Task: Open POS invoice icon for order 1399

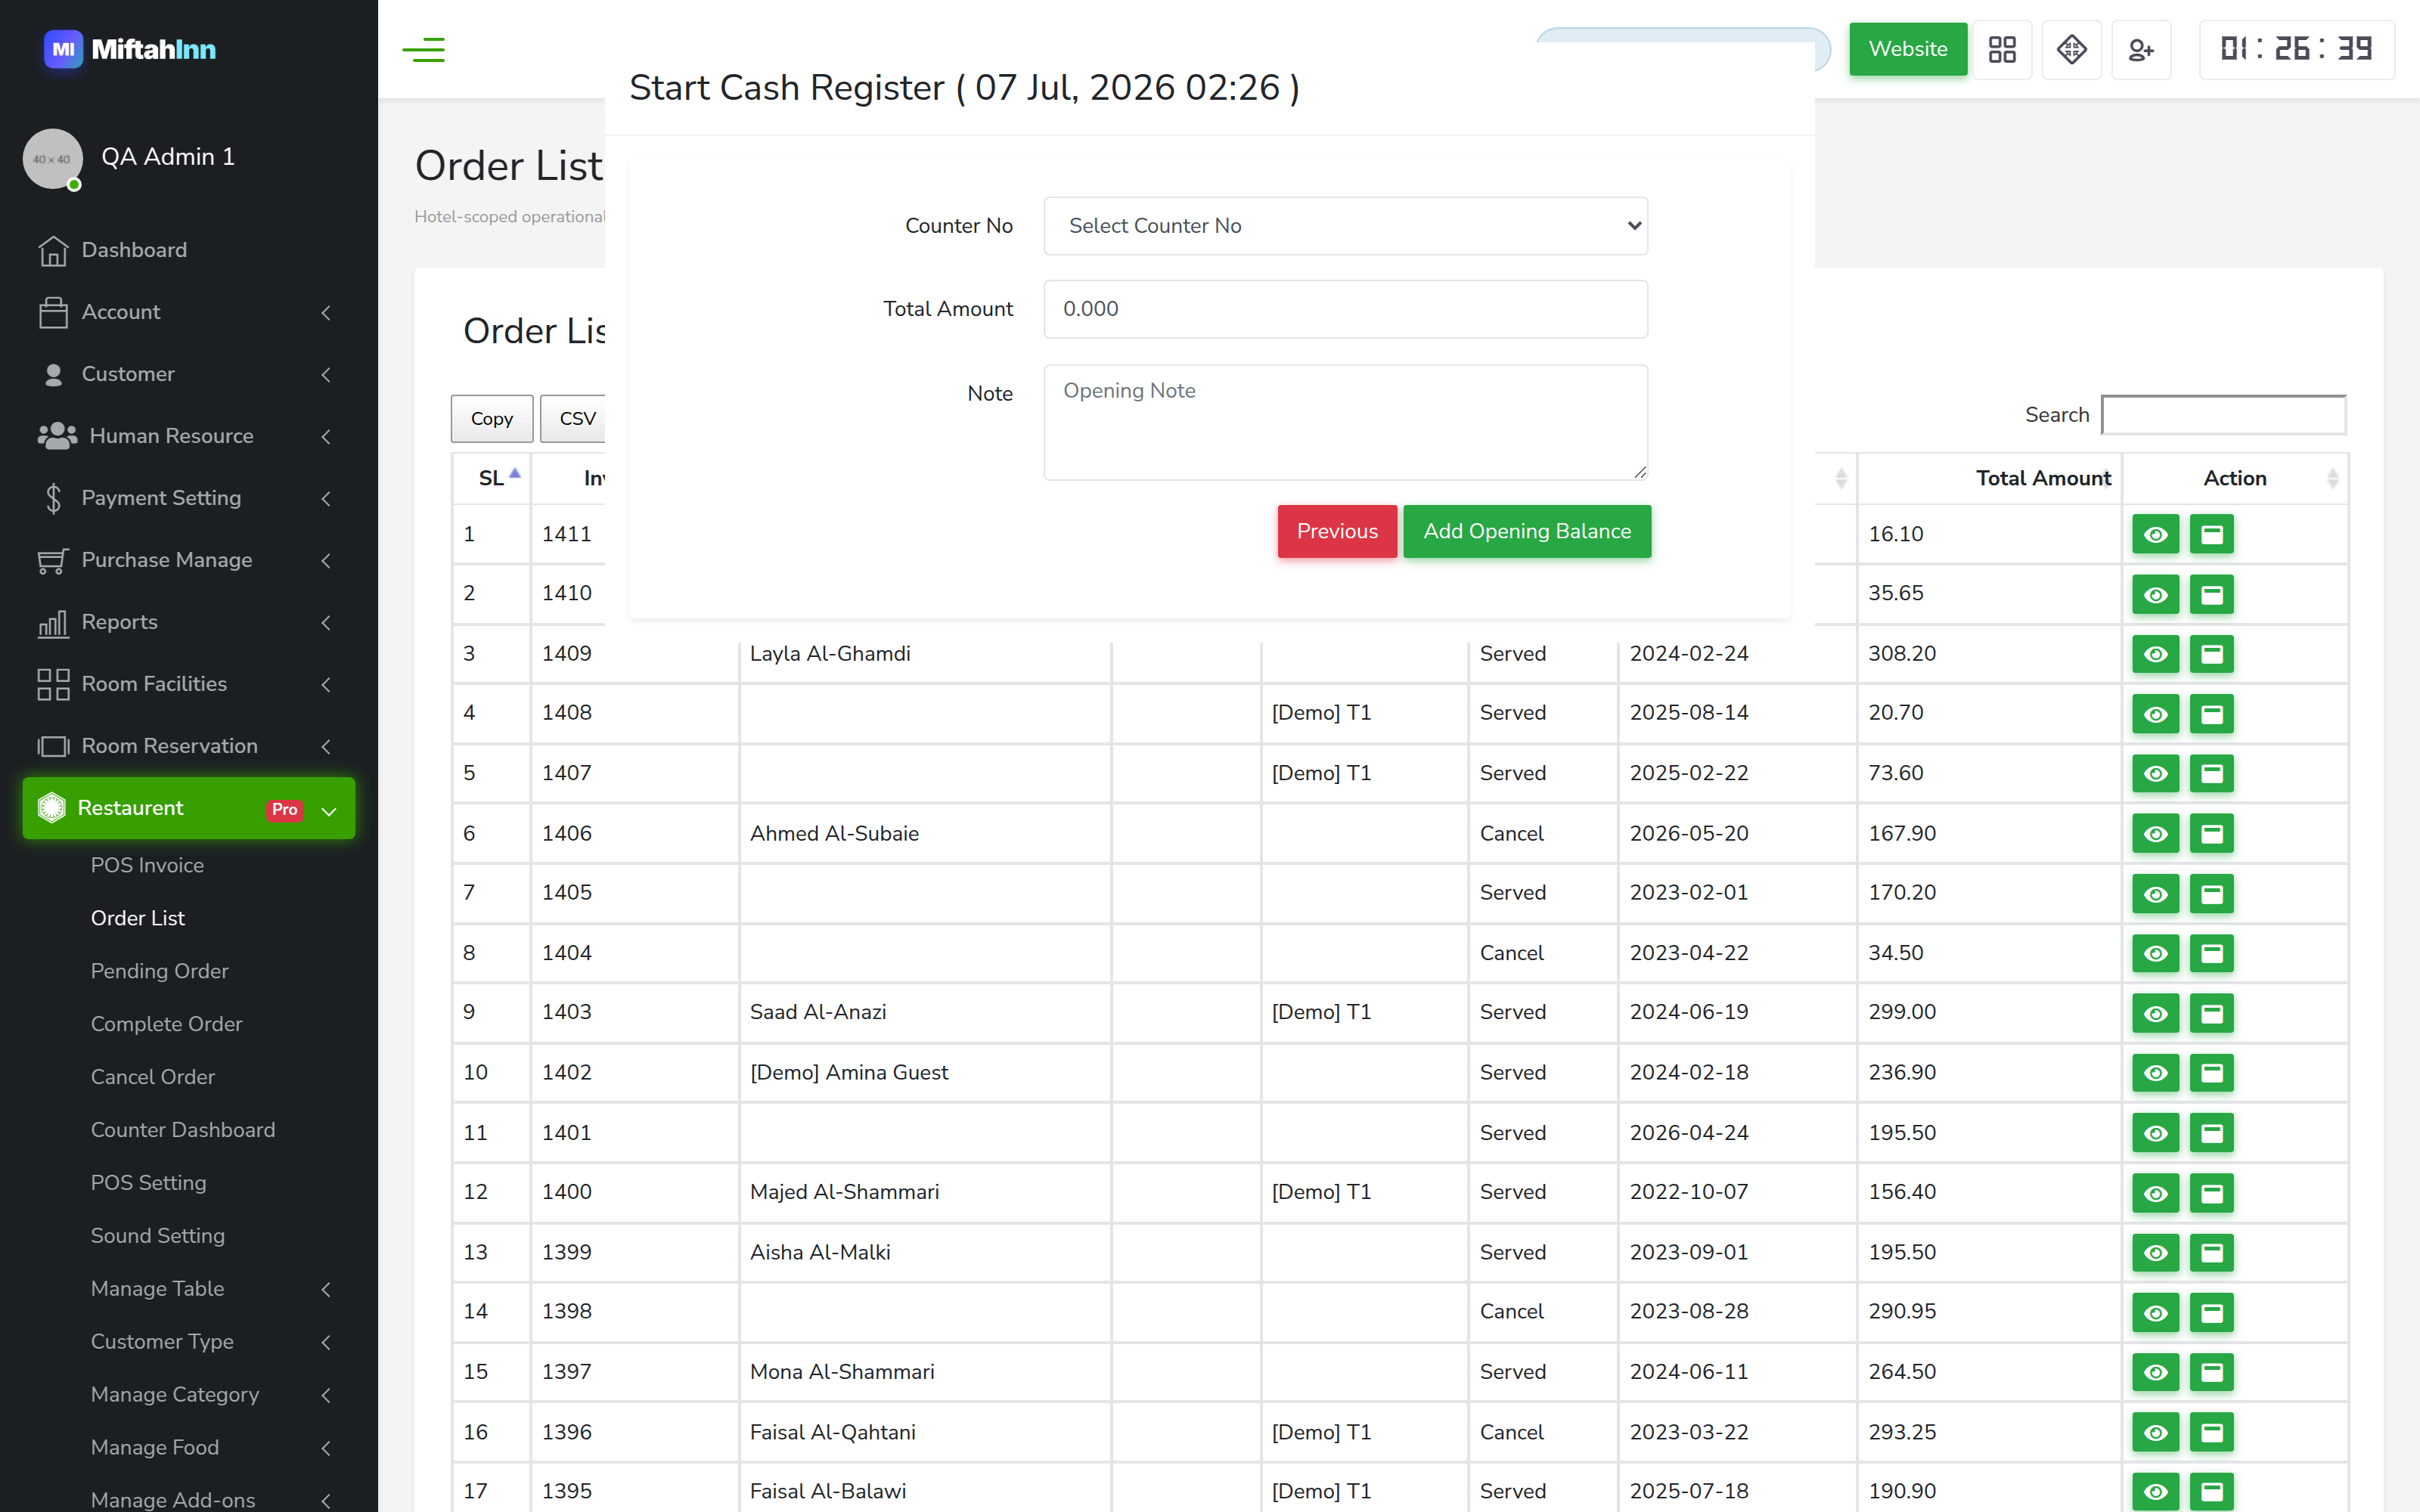Action: point(2211,1252)
